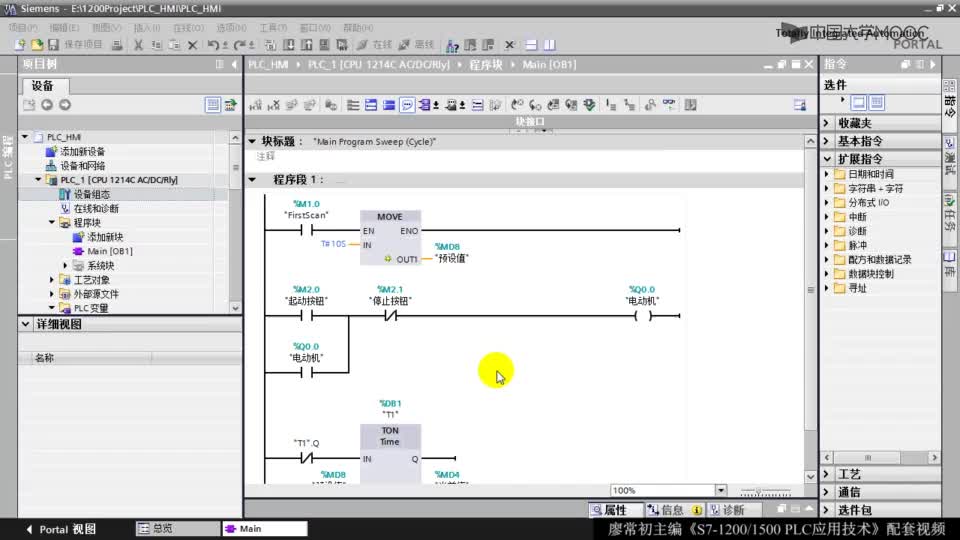
Task: Click the project tree back navigation arrow
Action: tap(47, 105)
